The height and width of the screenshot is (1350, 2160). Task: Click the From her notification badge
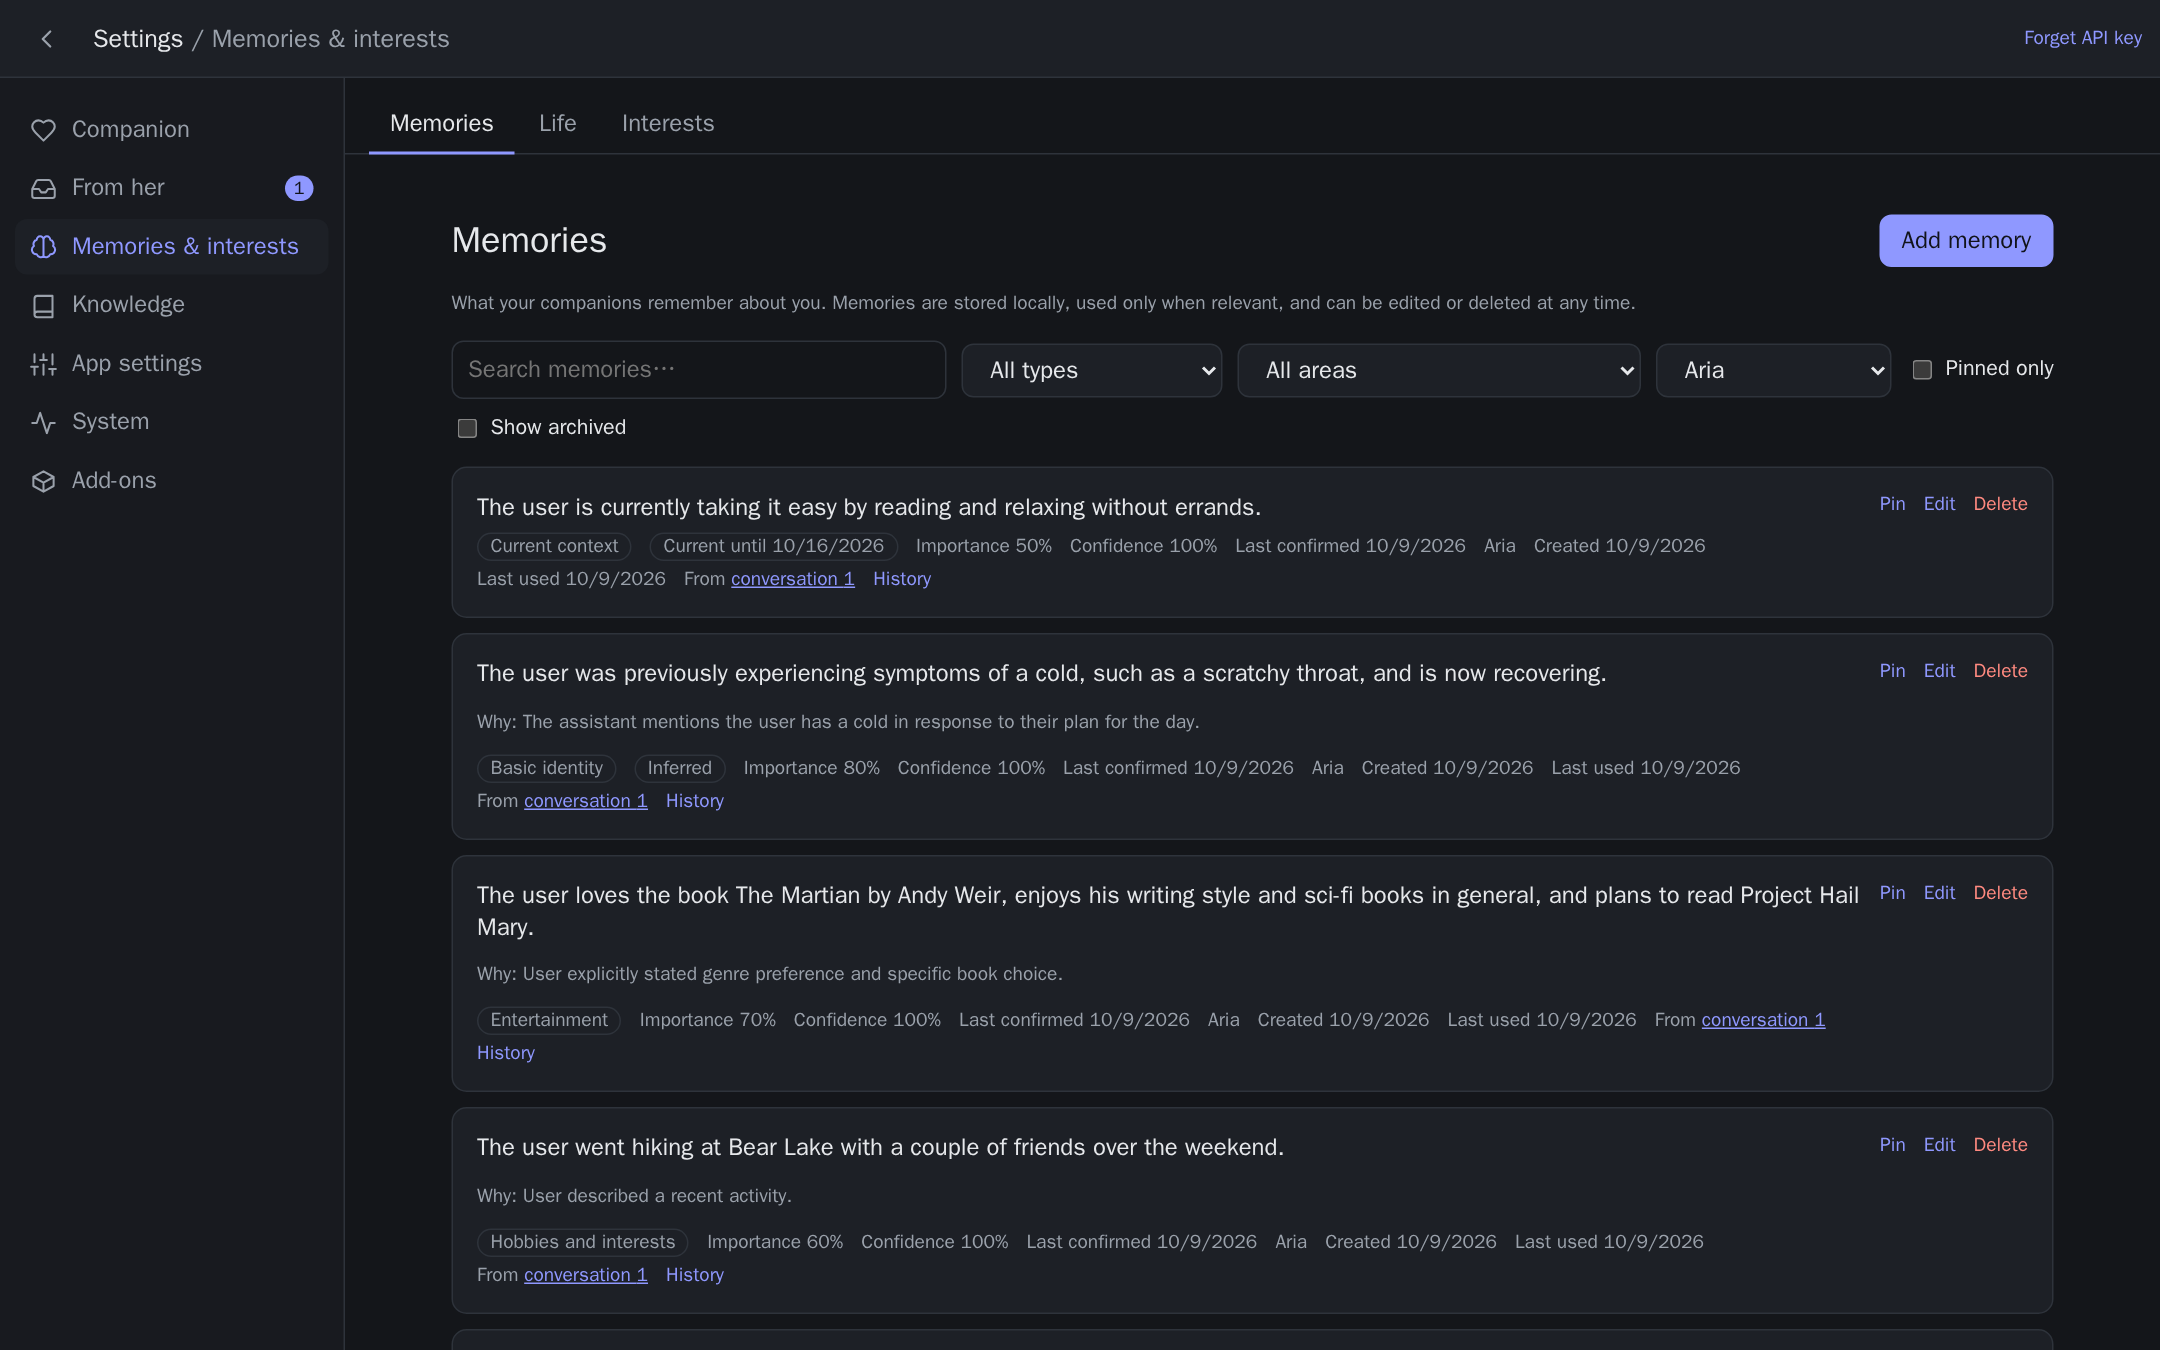click(299, 188)
